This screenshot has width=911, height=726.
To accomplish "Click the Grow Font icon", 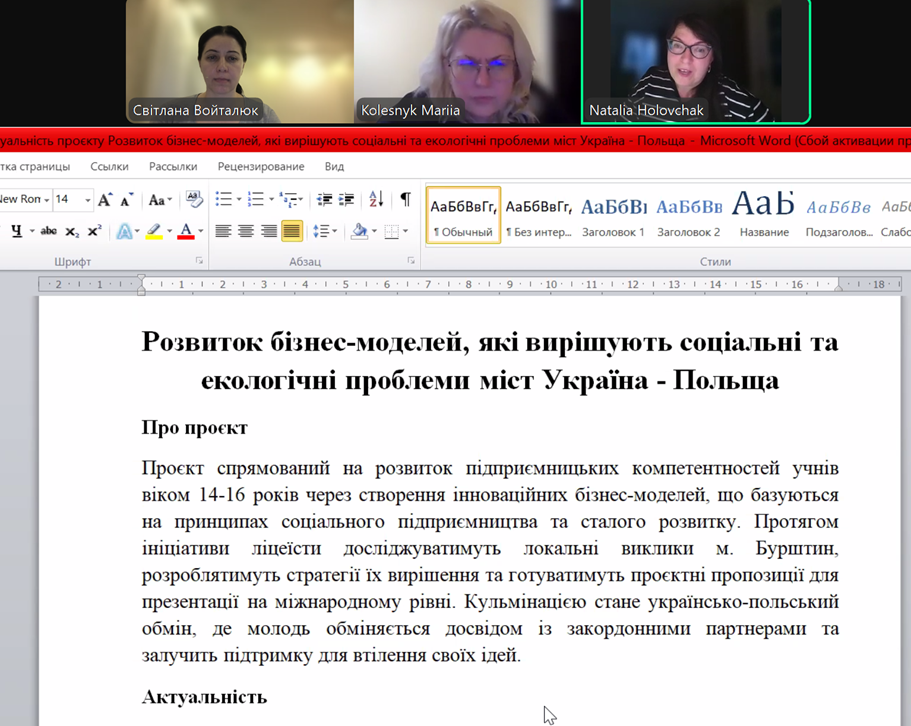I will point(104,200).
